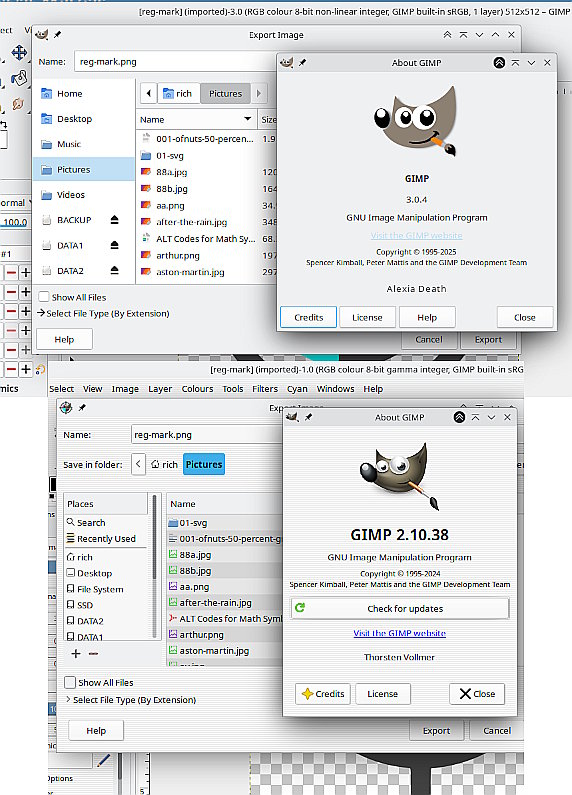
Task: Open the Windows menu in GIMP 2.10
Action: (335, 388)
